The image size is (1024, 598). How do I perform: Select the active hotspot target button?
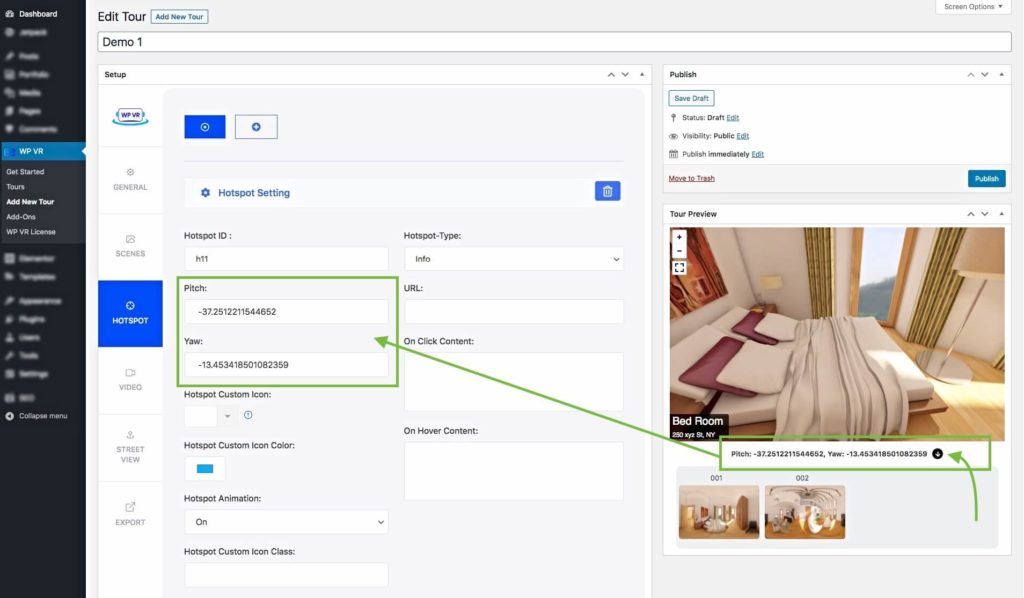204,127
